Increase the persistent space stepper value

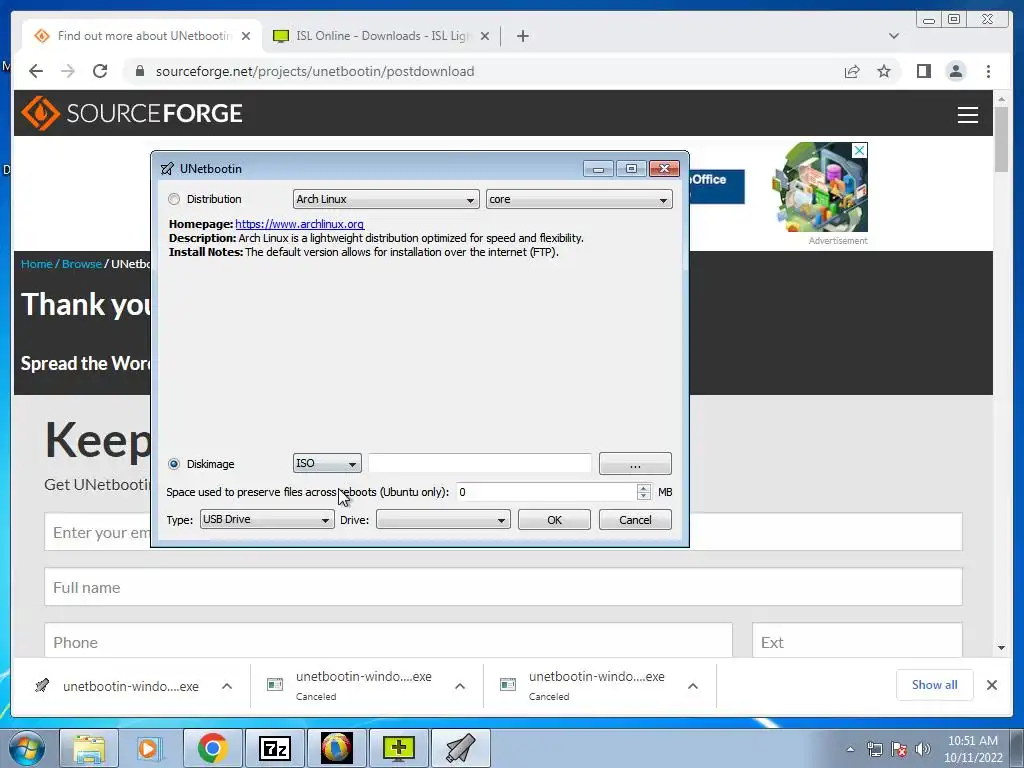click(644, 488)
